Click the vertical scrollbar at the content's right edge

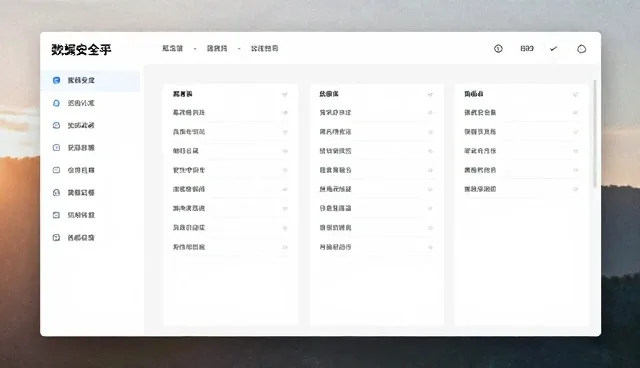point(595,133)
